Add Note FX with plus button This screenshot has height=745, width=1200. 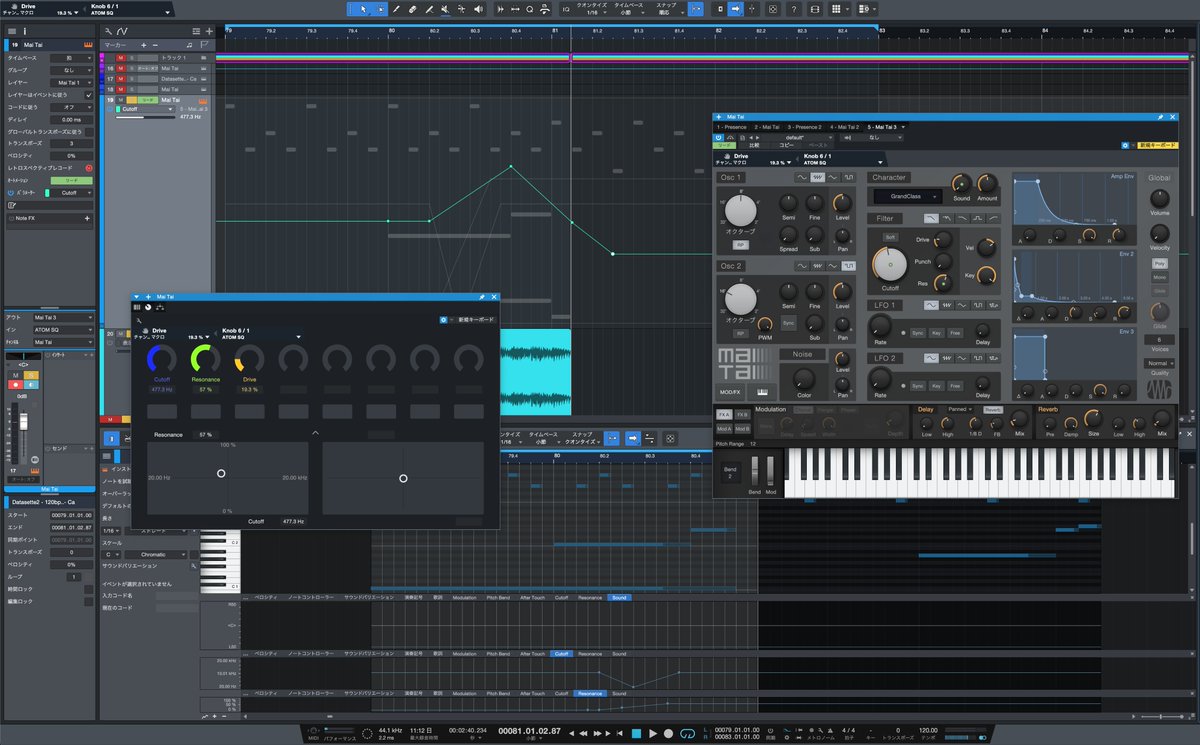coord(87,217)
